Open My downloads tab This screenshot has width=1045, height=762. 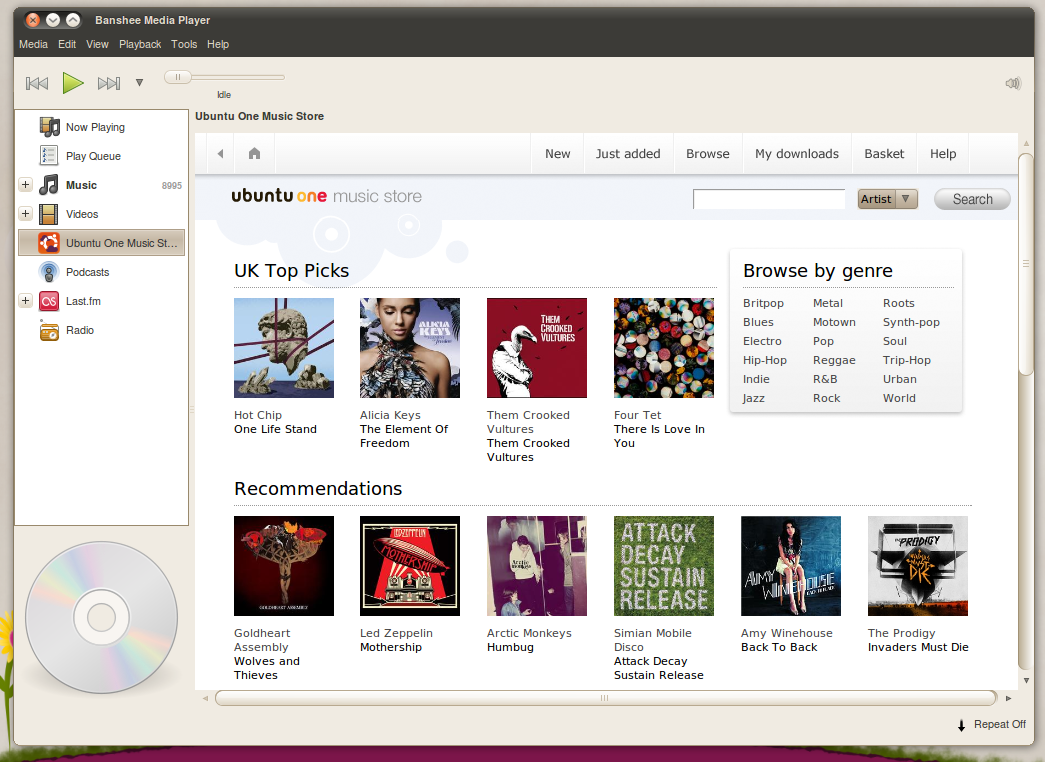(797, 153)
